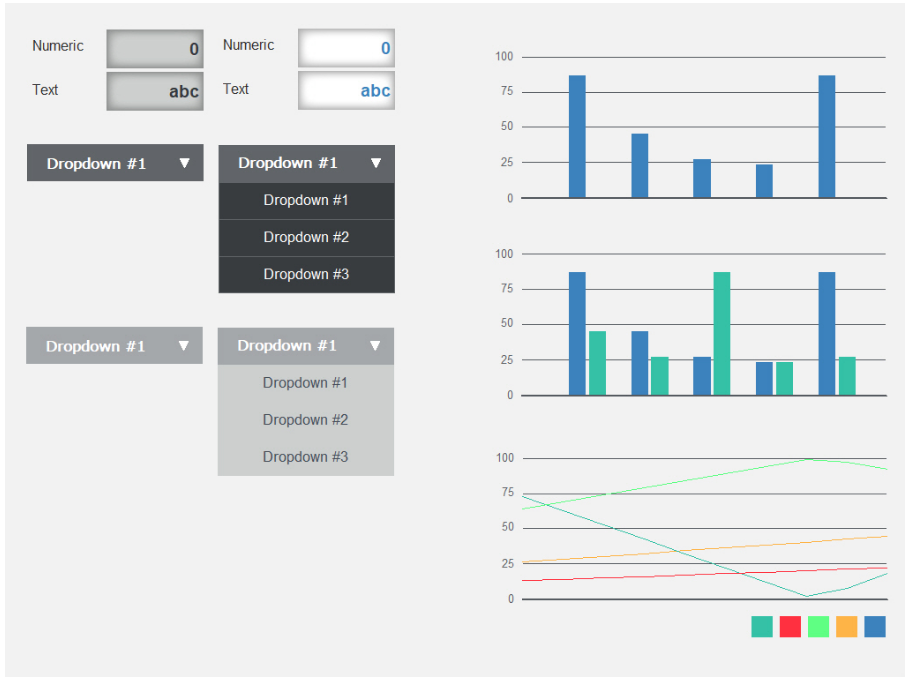This screenshot has width=908, height=683.
Task: Click the light green legend swatch
Action: 817,626
